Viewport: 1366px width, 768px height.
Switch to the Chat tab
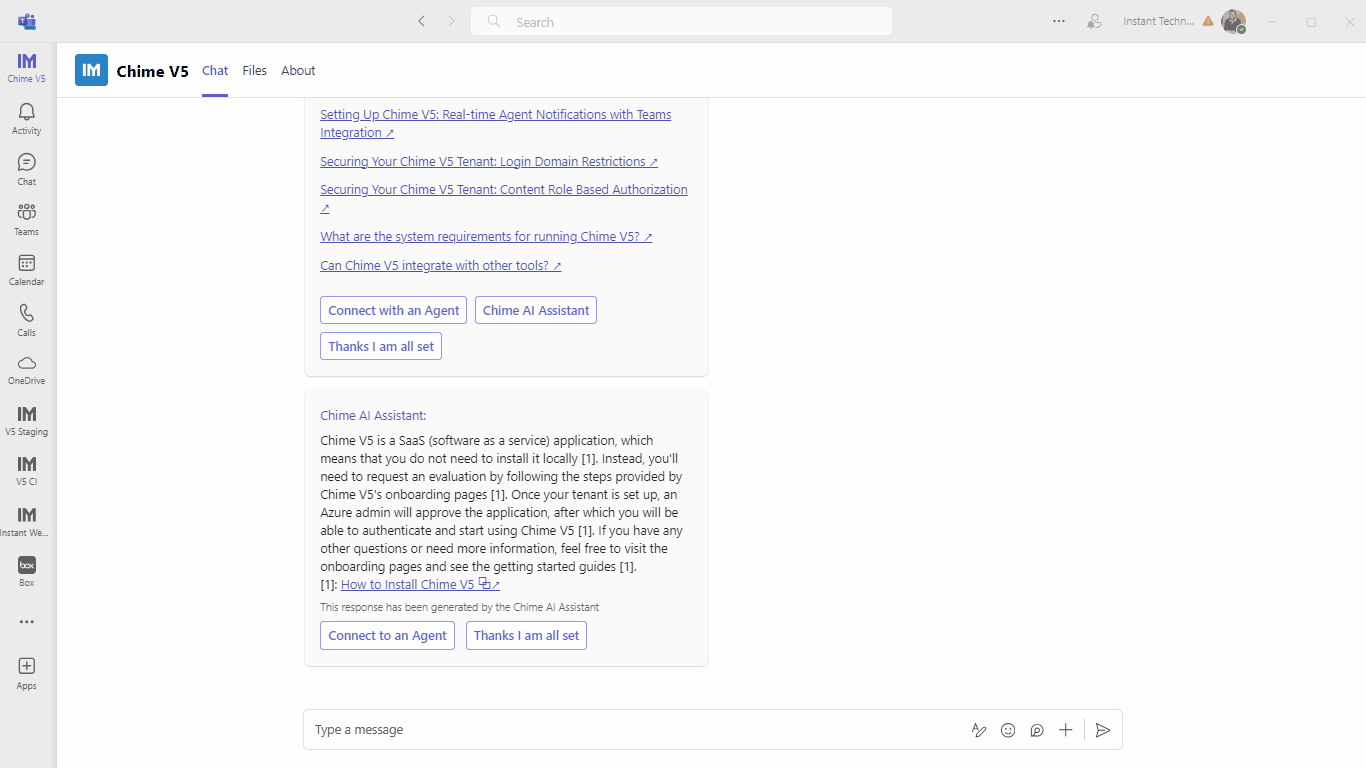coord(215,71)
